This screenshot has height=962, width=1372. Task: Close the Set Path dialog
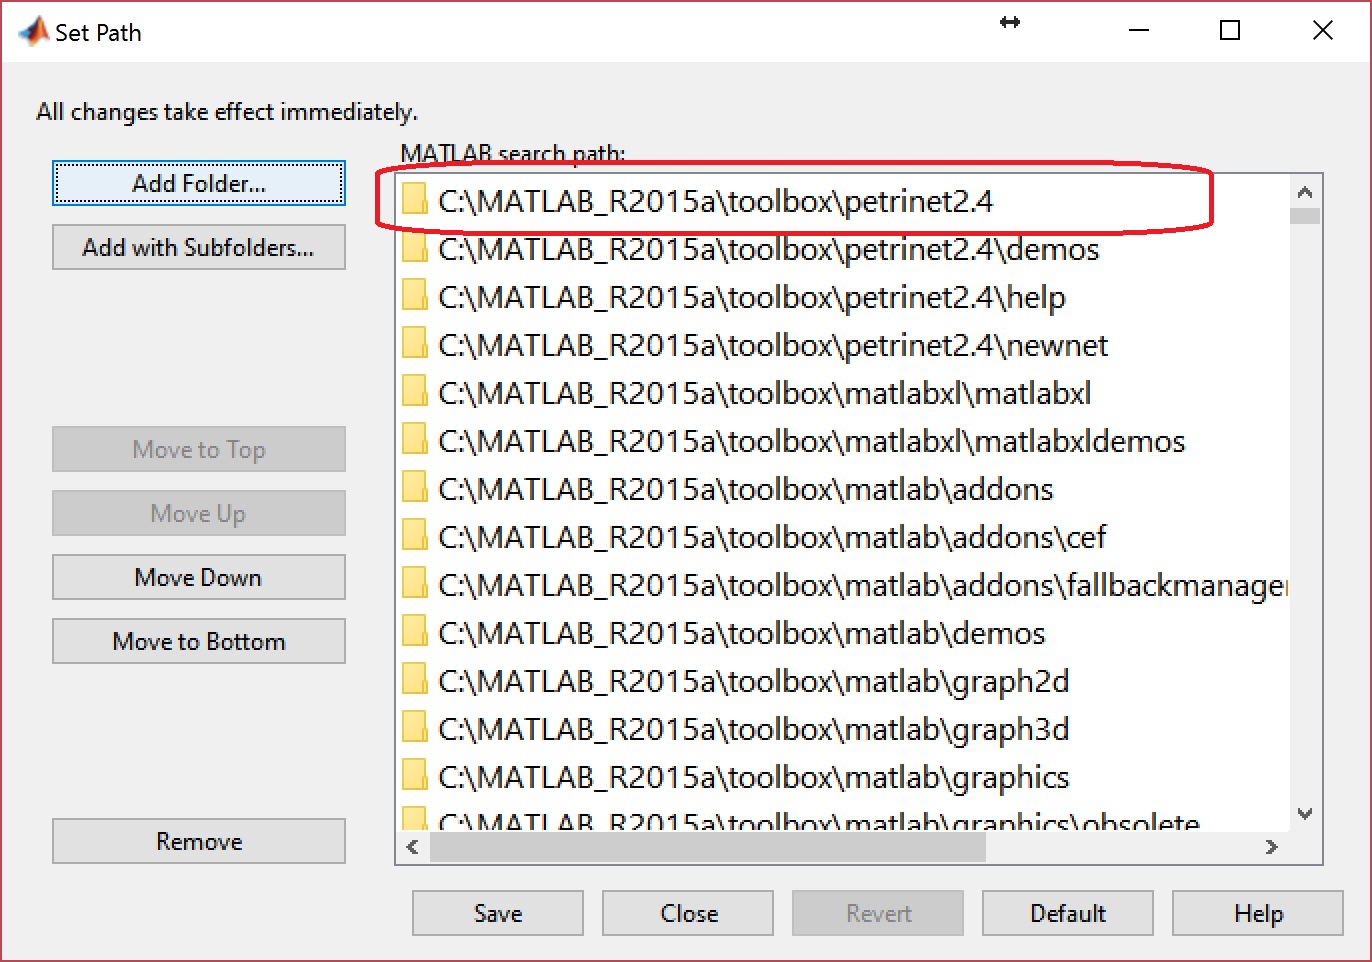pos(688,913)
